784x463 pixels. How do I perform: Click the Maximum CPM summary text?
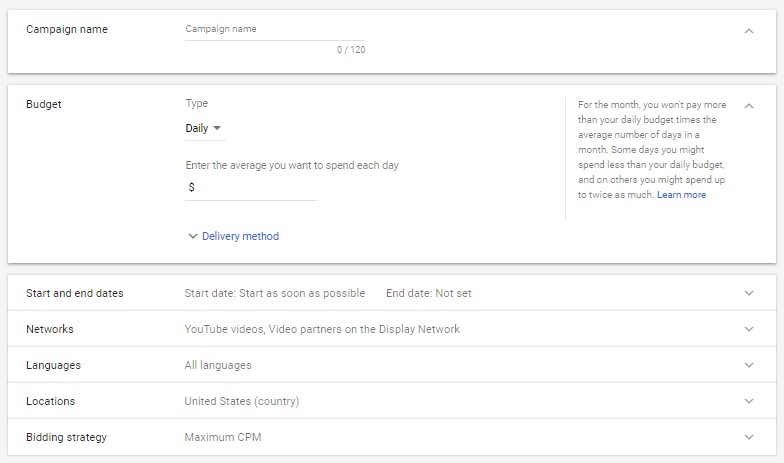(x=222, y=437)
